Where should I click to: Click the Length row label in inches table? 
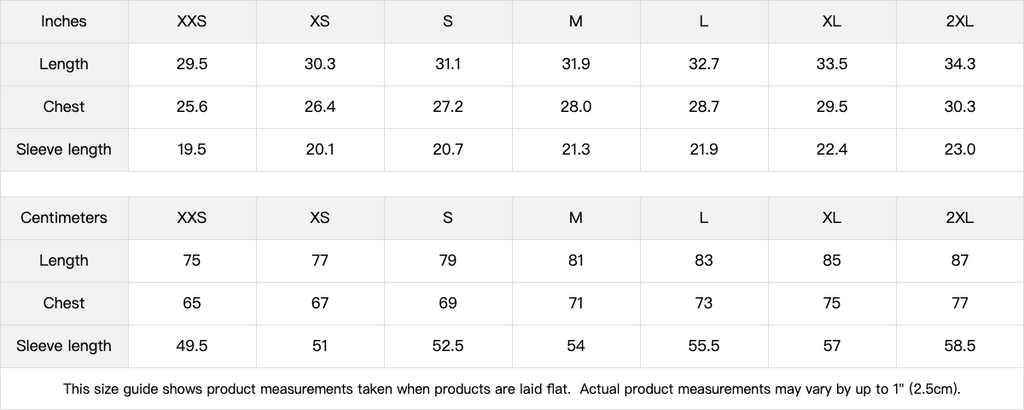64,65
